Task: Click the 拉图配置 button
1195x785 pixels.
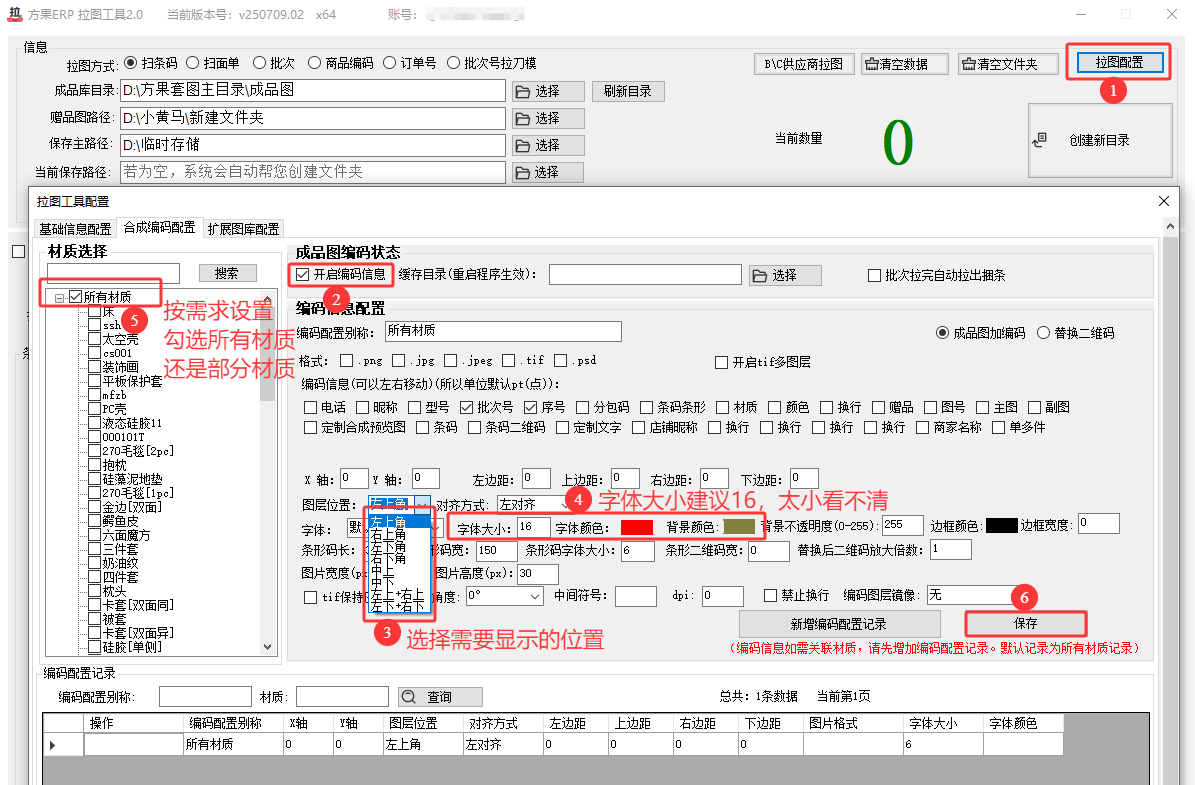Action: 1119,62
